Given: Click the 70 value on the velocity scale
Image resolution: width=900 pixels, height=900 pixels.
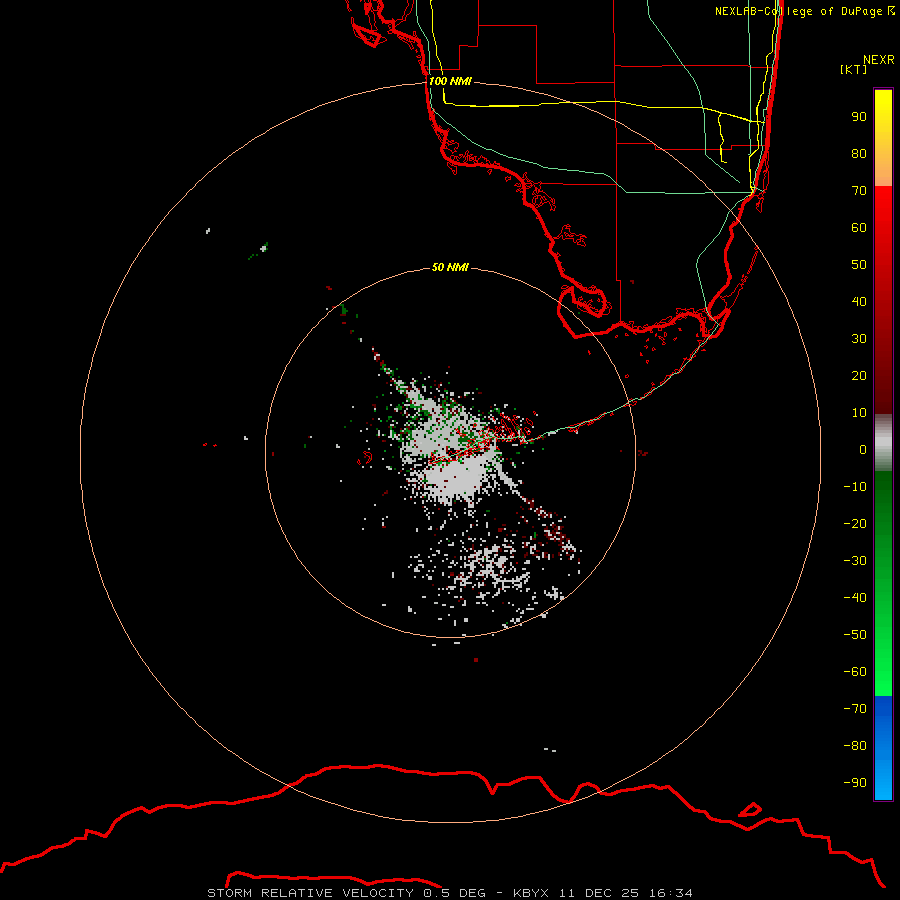Looking at the screenshot, I should [x=859, y=191].
